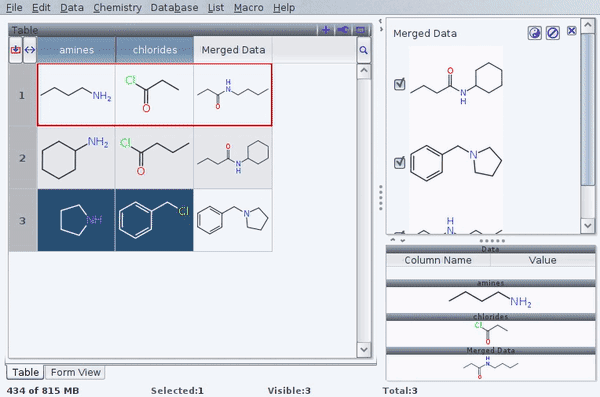Click the red import icon beside amines header
This screenshot has height=397, width=600.
pos(16,50)
